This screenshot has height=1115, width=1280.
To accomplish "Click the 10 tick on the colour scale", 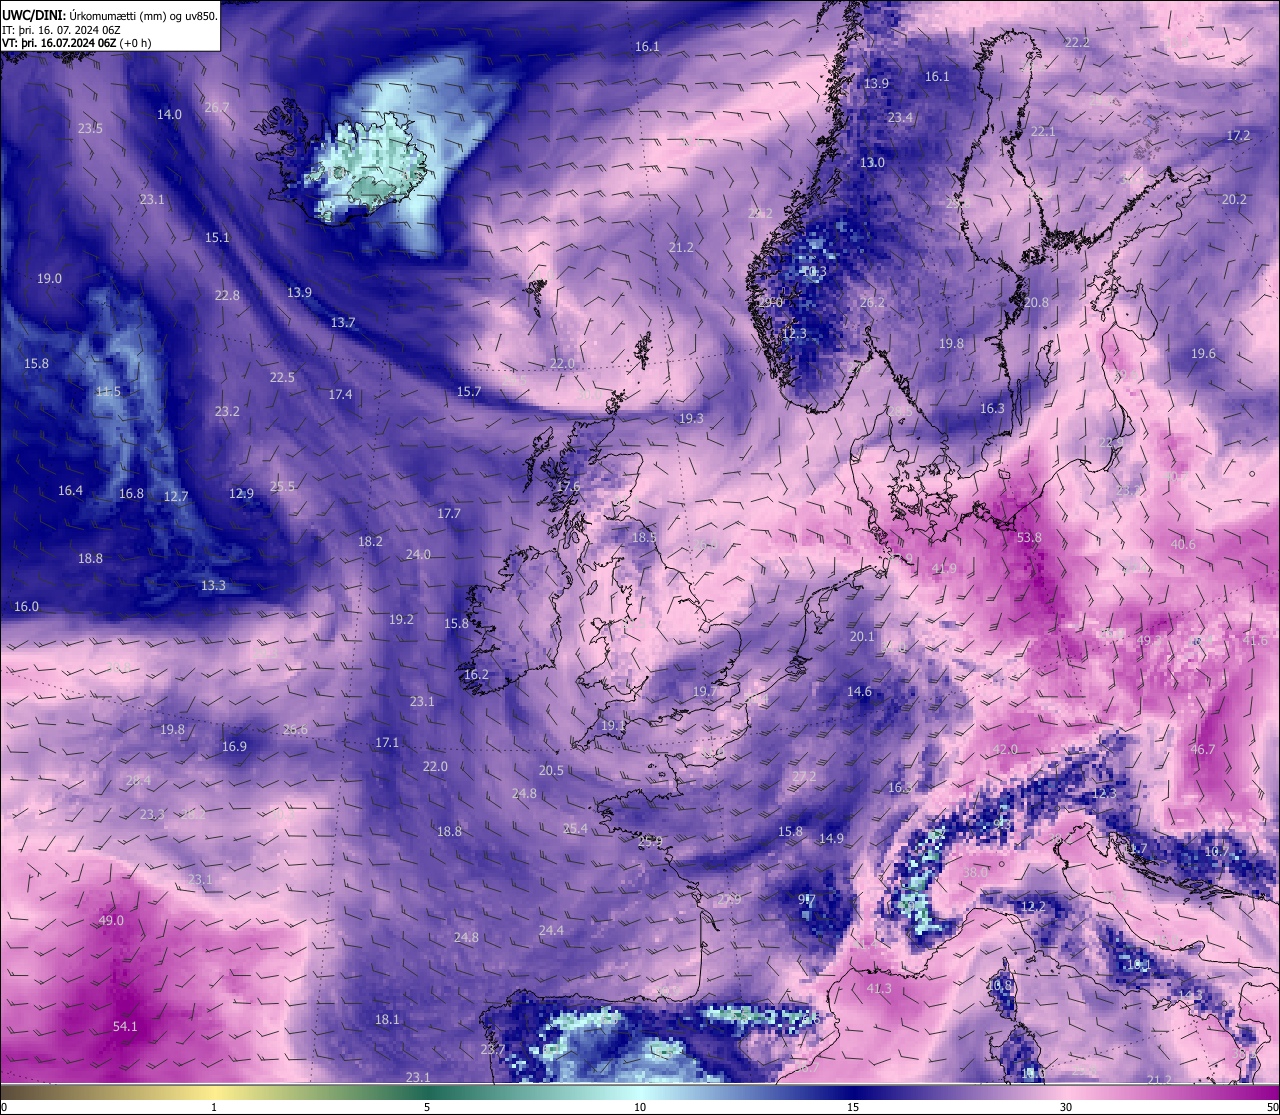I will [640, 1107].
